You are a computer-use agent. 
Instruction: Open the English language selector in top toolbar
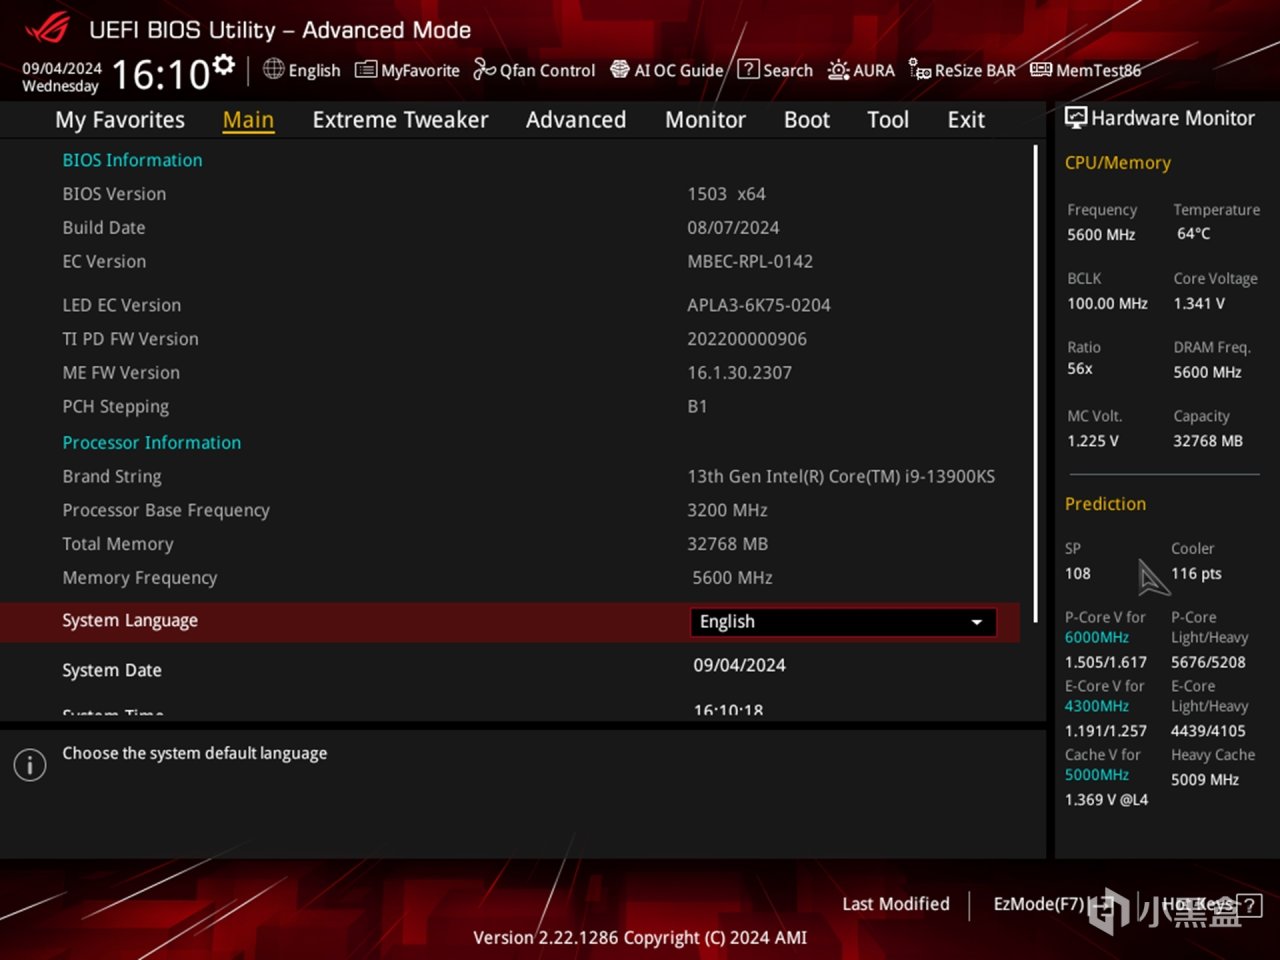point(302,70)
